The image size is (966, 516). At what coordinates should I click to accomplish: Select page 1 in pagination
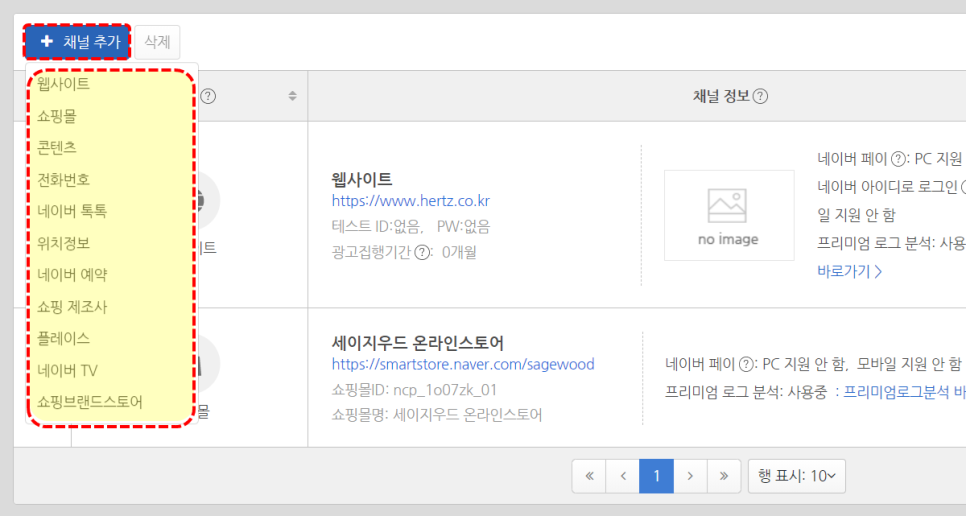[x=656, y=476]
